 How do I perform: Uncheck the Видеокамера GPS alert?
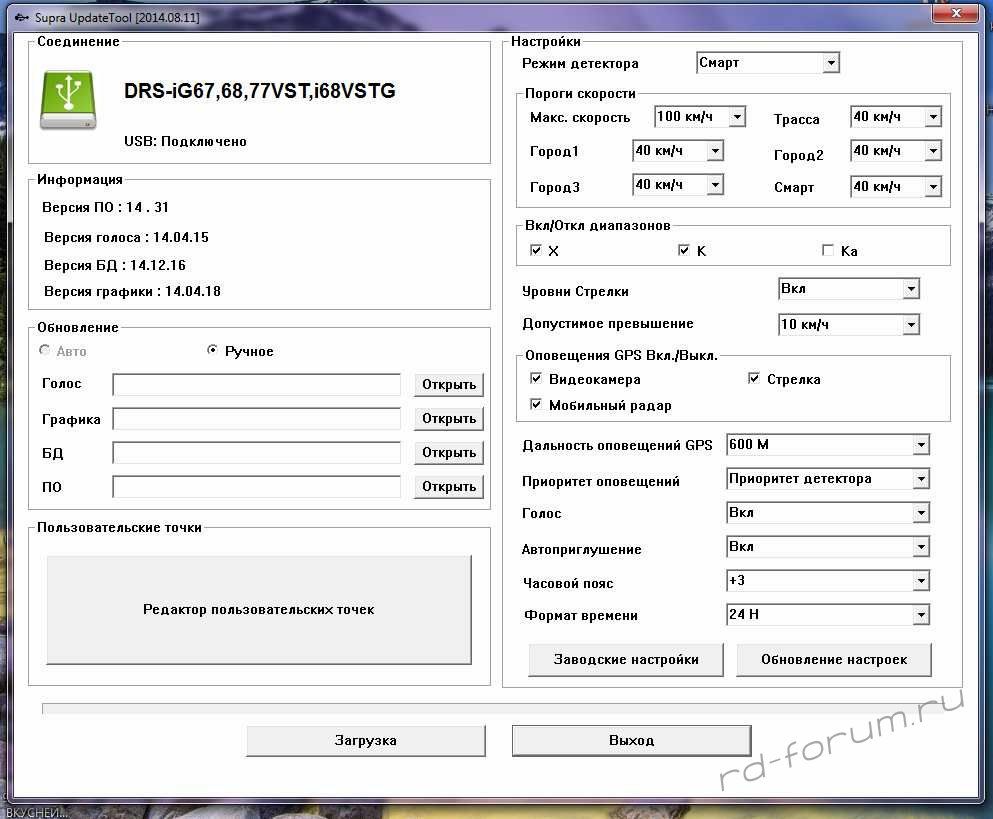536,380
